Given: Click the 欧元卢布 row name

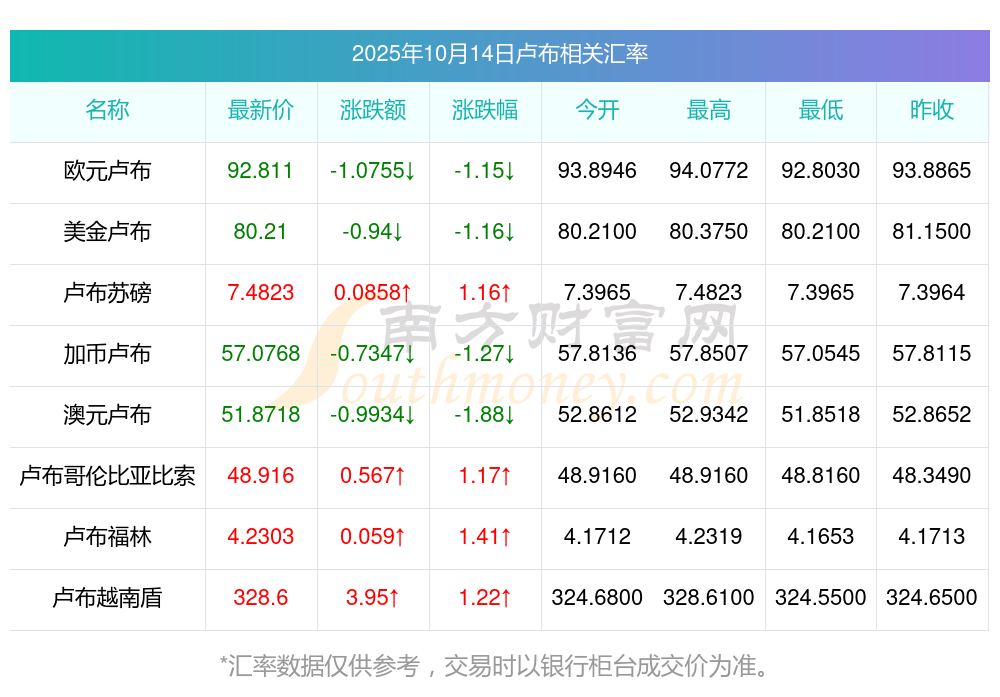Looking at the screenshot, I should point(107,171).
